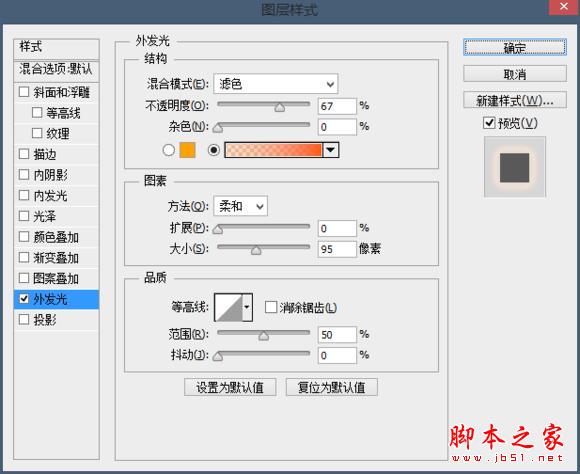Click the 复位为默认值 button
The height and width of the screenshot is (474, 580).
click(332, 387)
